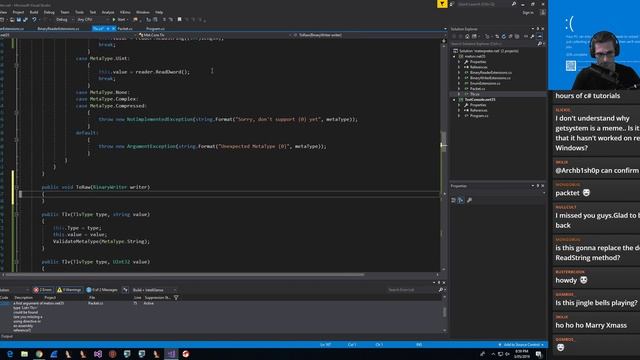
Task: Open the Project menu
Action: 18,12
